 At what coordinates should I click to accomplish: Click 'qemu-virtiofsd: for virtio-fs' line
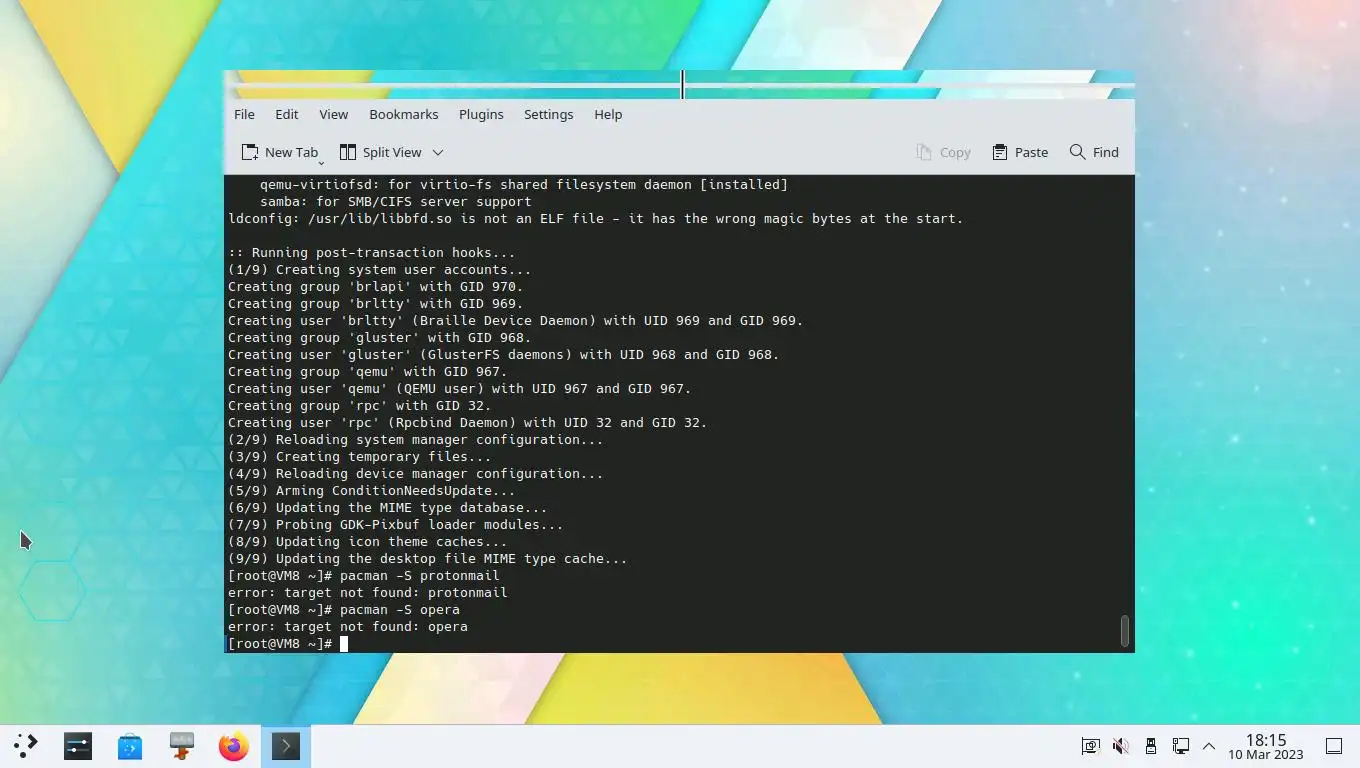click(524, 185)
